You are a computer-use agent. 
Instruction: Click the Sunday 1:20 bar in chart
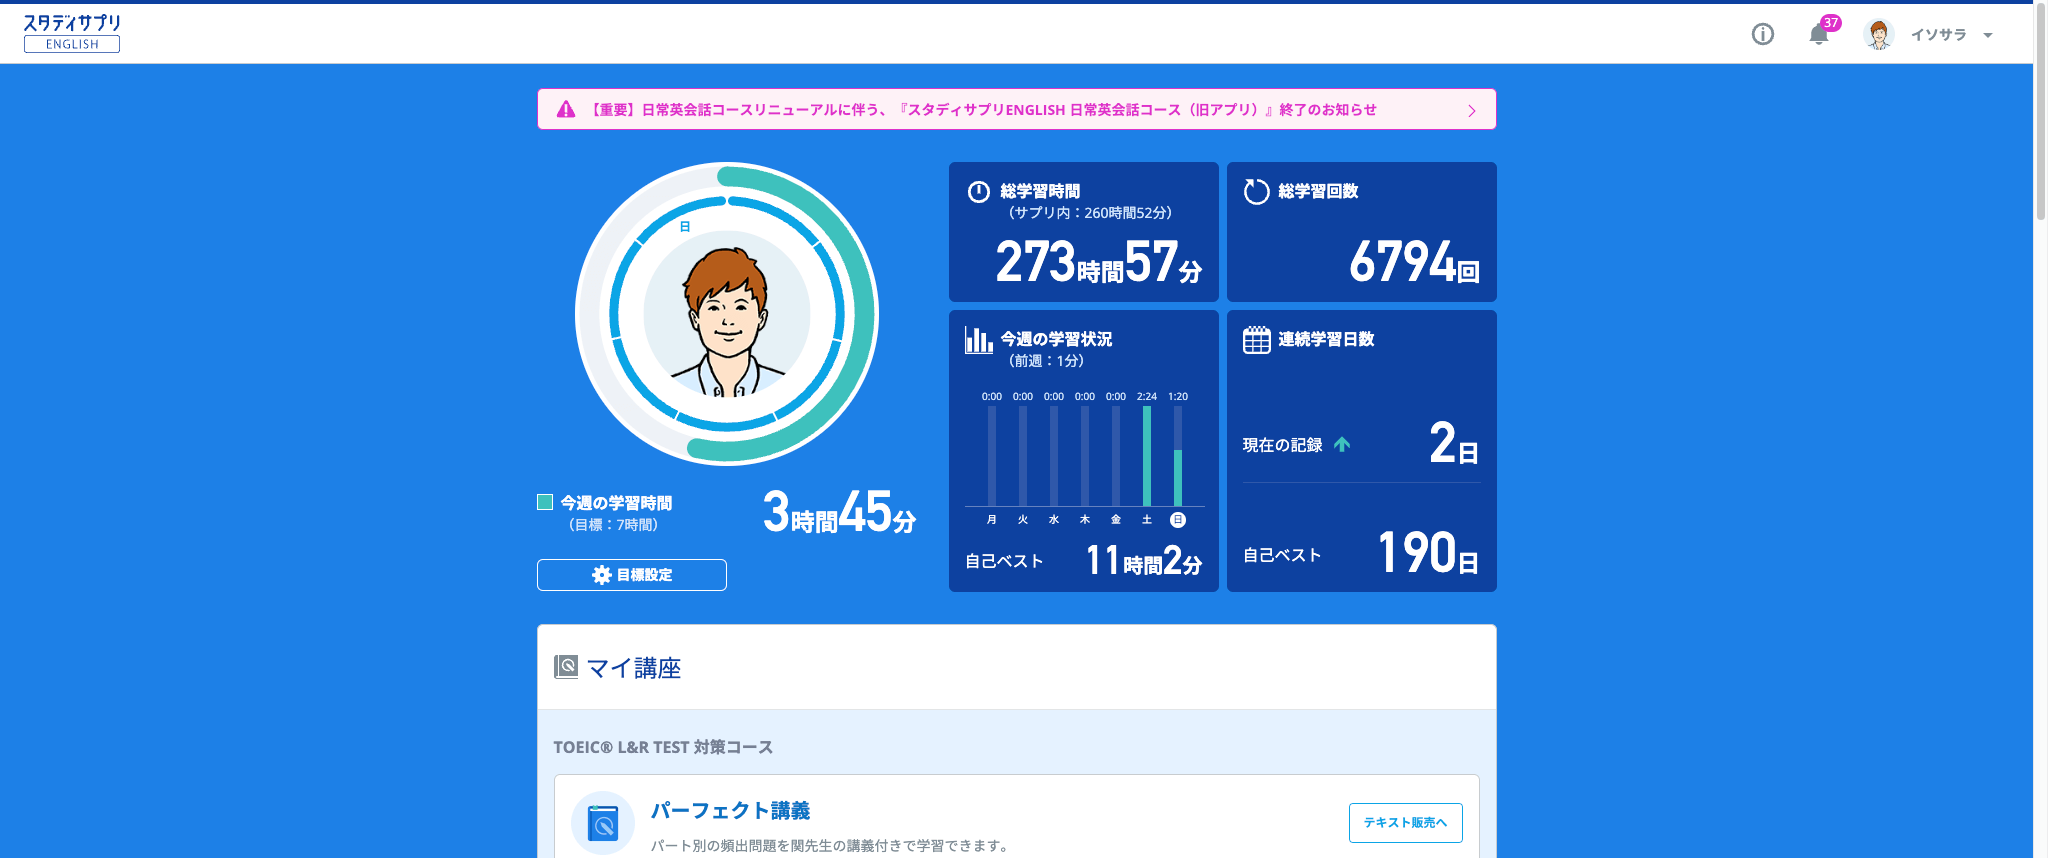1178,478
